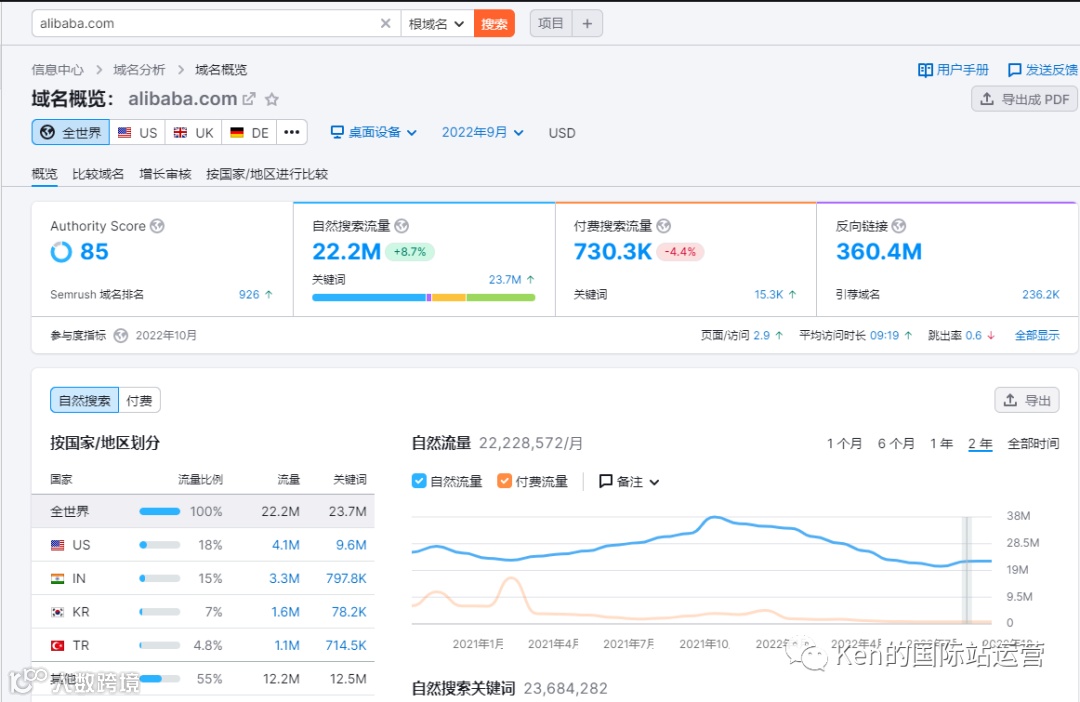The height and width of the screenshot is (702, 1080).
Task: Uncheck 自然流量 checkbox
Action: coord(419,481)
